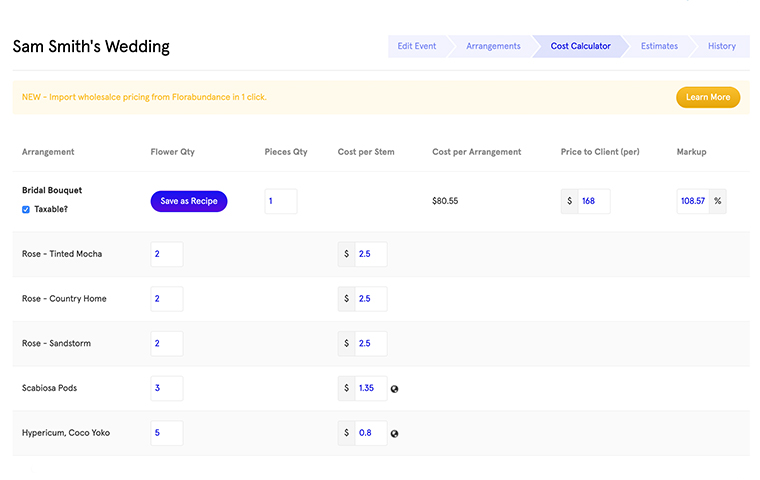This screenshot has height=480, width=760.
Task: Click globe icon beside Scabiosa Pods cost
Action: click(x=395, y=388)
